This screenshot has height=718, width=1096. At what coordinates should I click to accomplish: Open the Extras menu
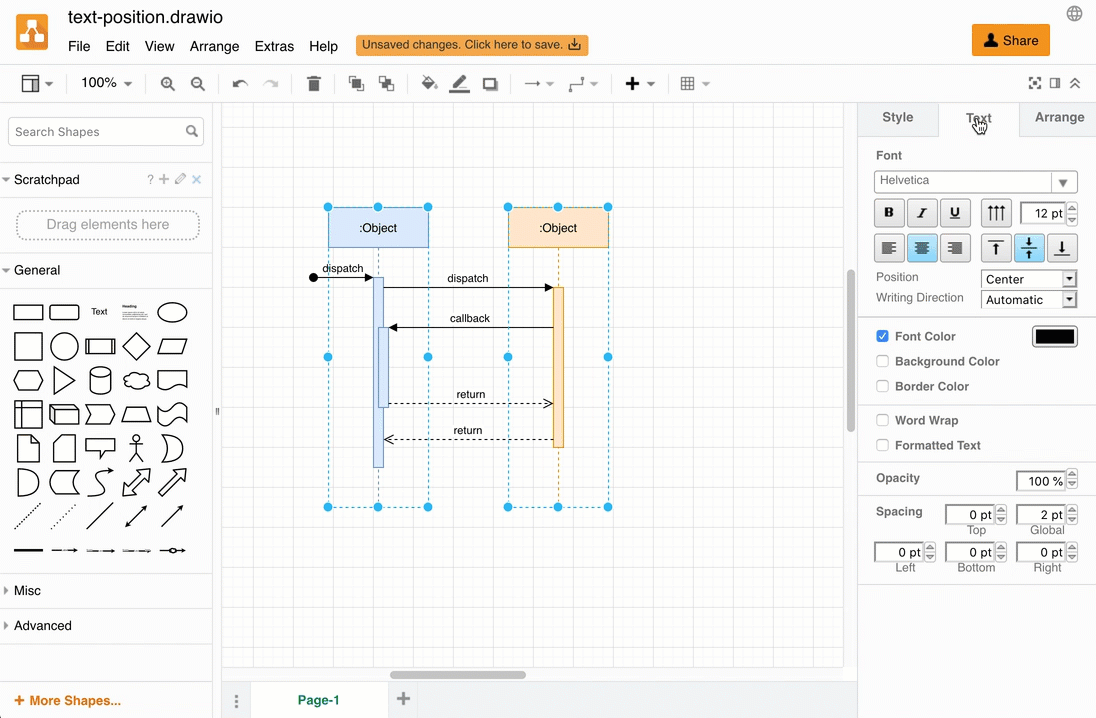click(274, 46)
